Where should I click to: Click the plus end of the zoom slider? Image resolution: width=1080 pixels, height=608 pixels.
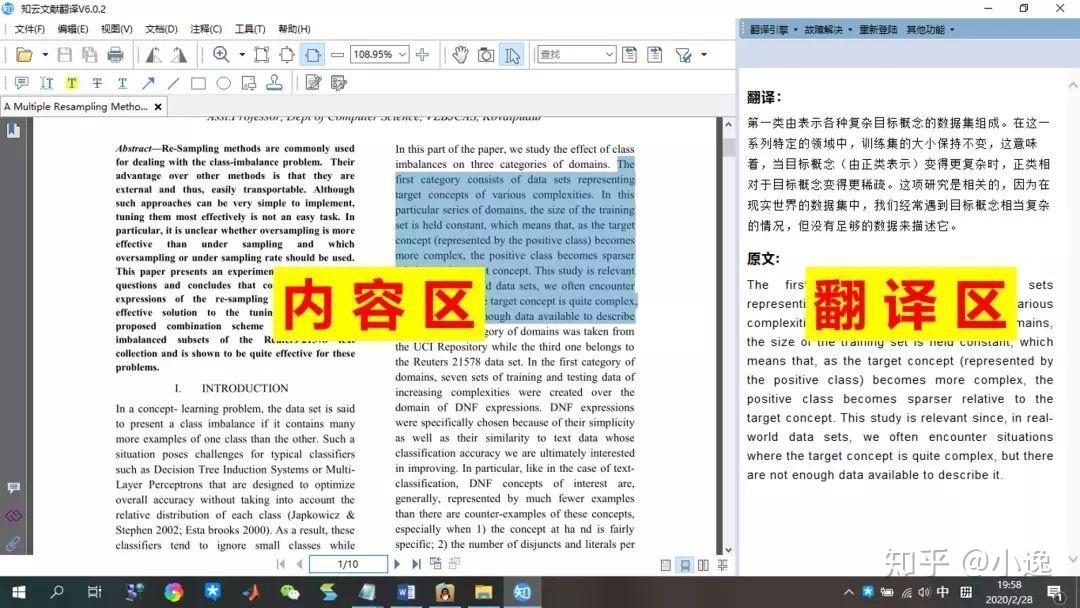423,54
